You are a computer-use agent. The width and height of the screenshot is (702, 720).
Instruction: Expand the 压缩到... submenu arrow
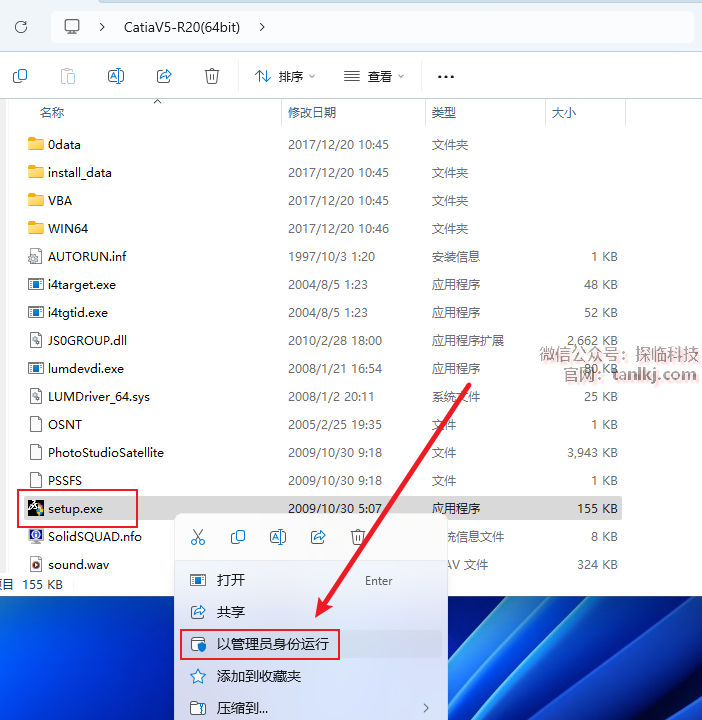point(425,708)
